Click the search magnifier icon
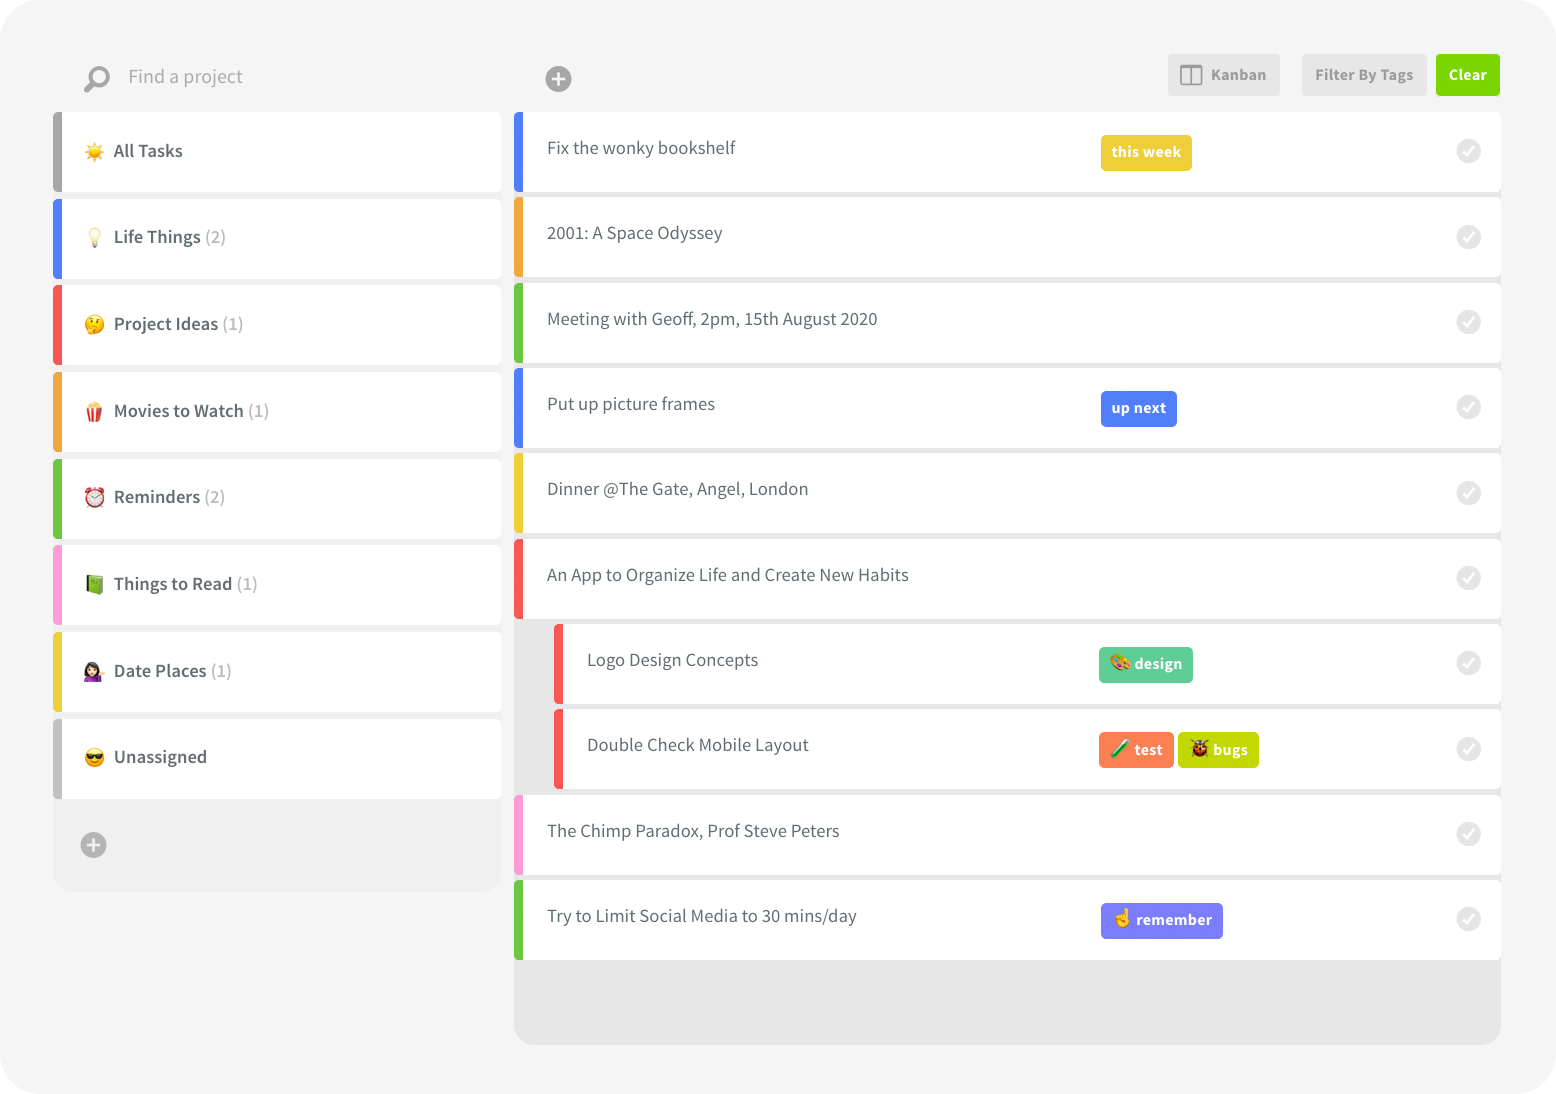Viewport: 1556px width, 1094px height. coord(97,78)
